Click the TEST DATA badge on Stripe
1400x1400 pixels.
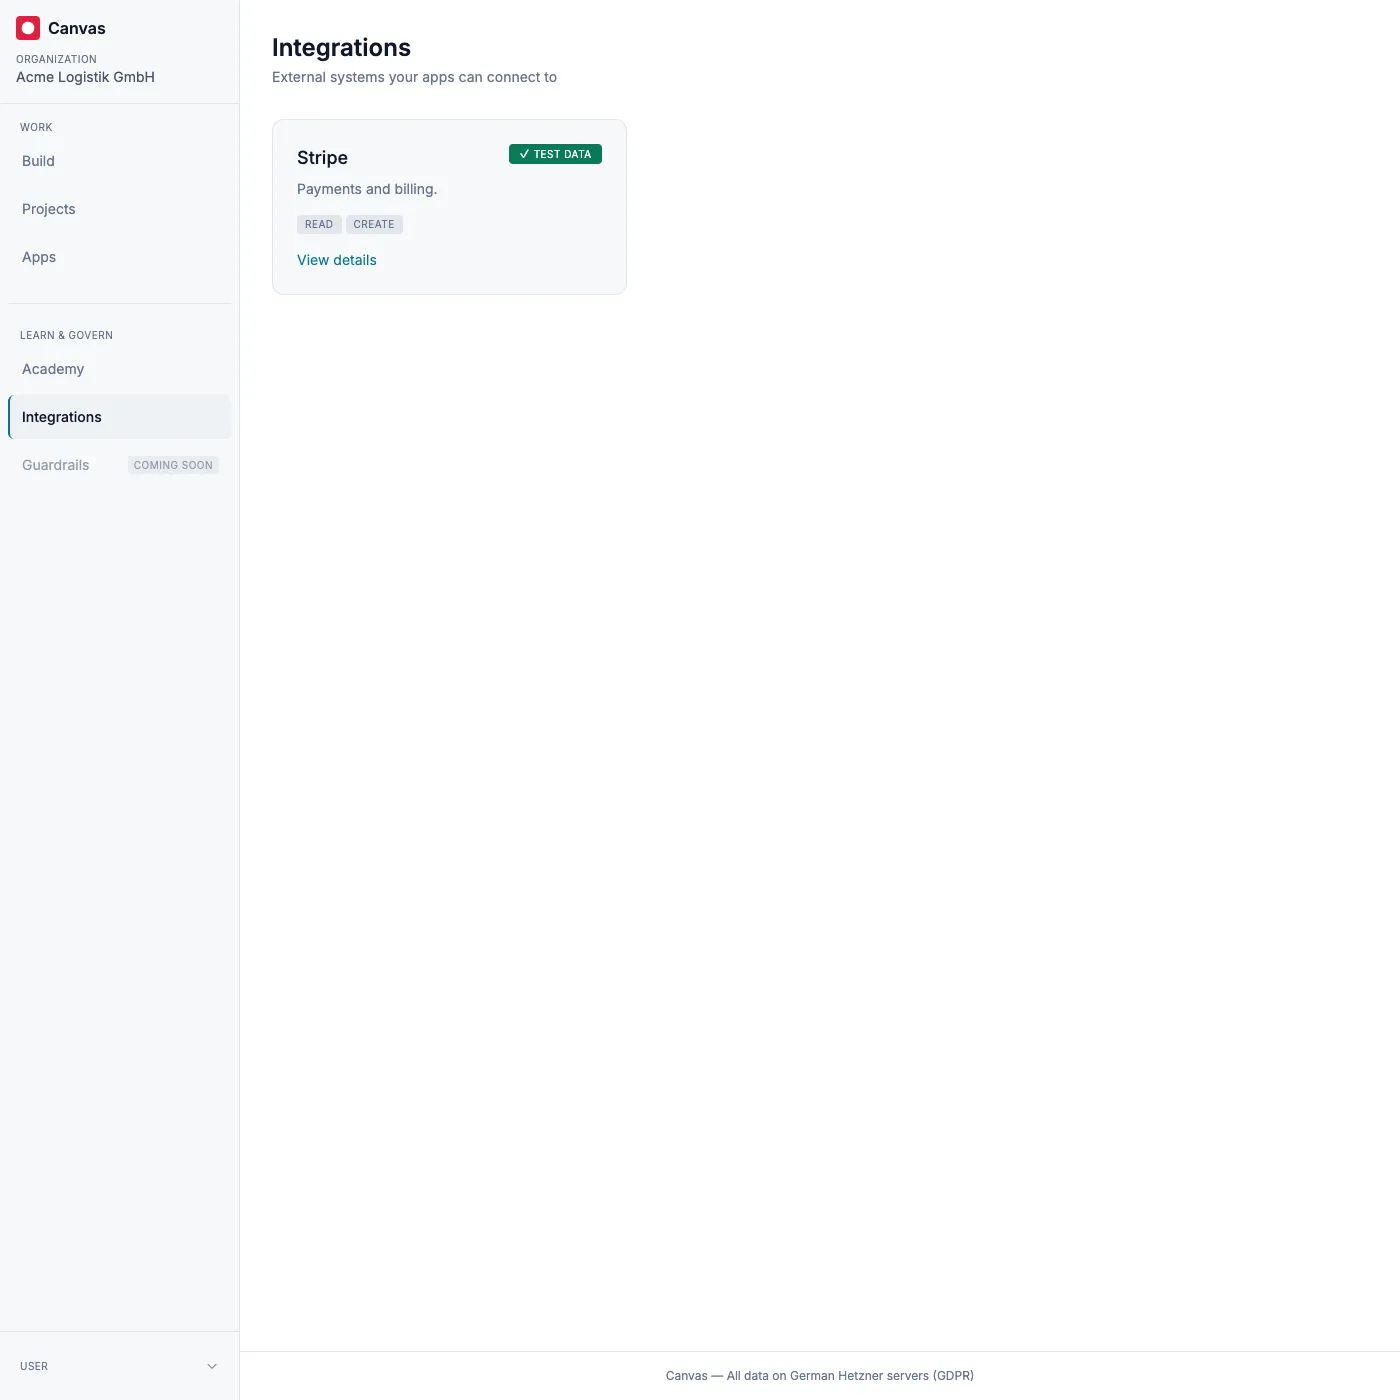(555, 154)
